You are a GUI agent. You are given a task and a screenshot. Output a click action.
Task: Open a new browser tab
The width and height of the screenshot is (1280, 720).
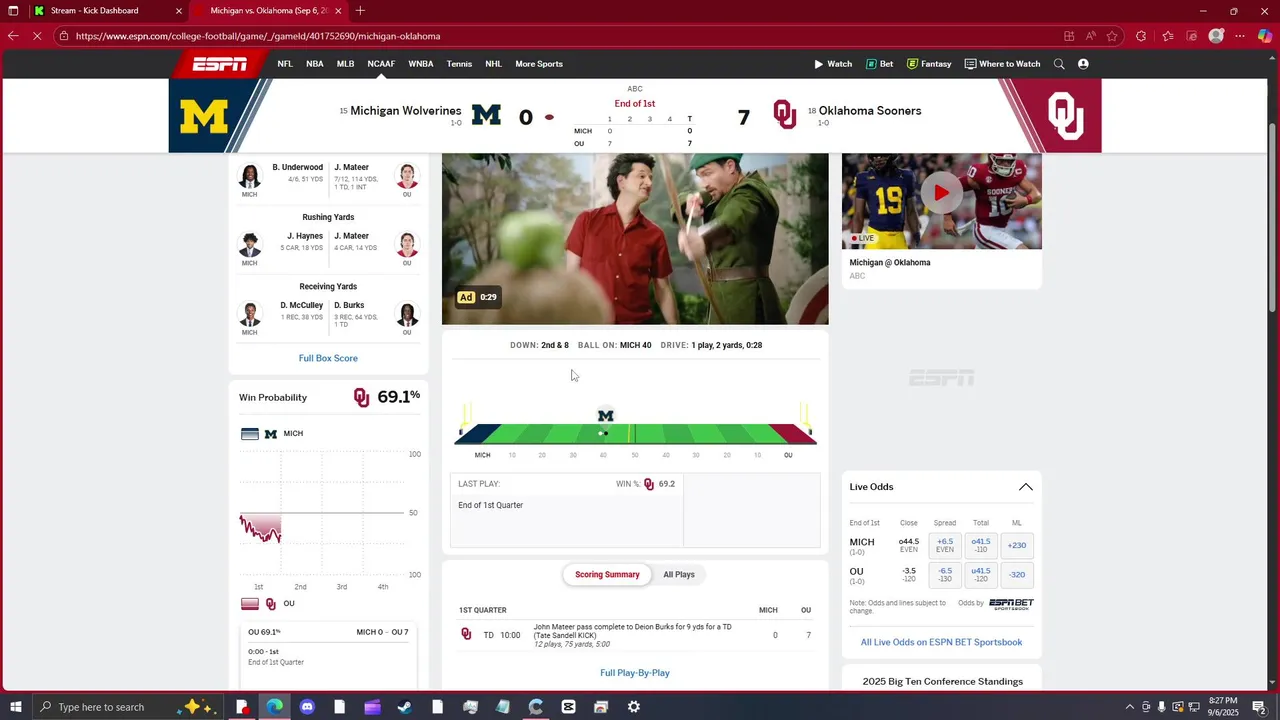click(360, 11)
